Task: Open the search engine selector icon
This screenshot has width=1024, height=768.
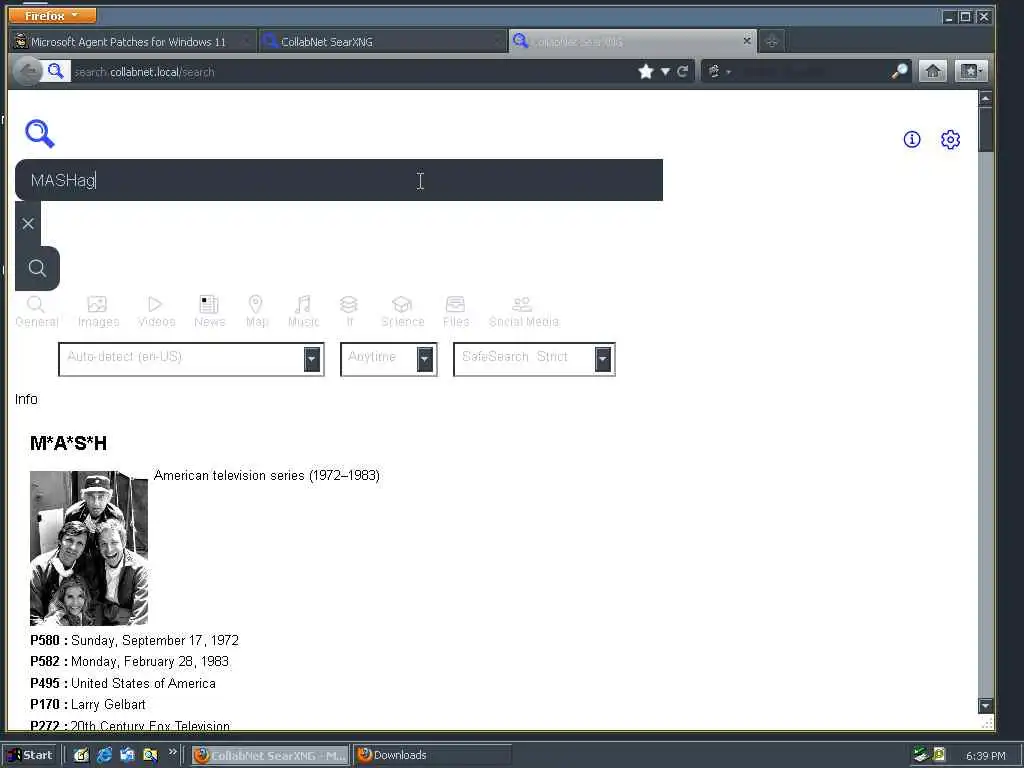Action: pos(718,71)
